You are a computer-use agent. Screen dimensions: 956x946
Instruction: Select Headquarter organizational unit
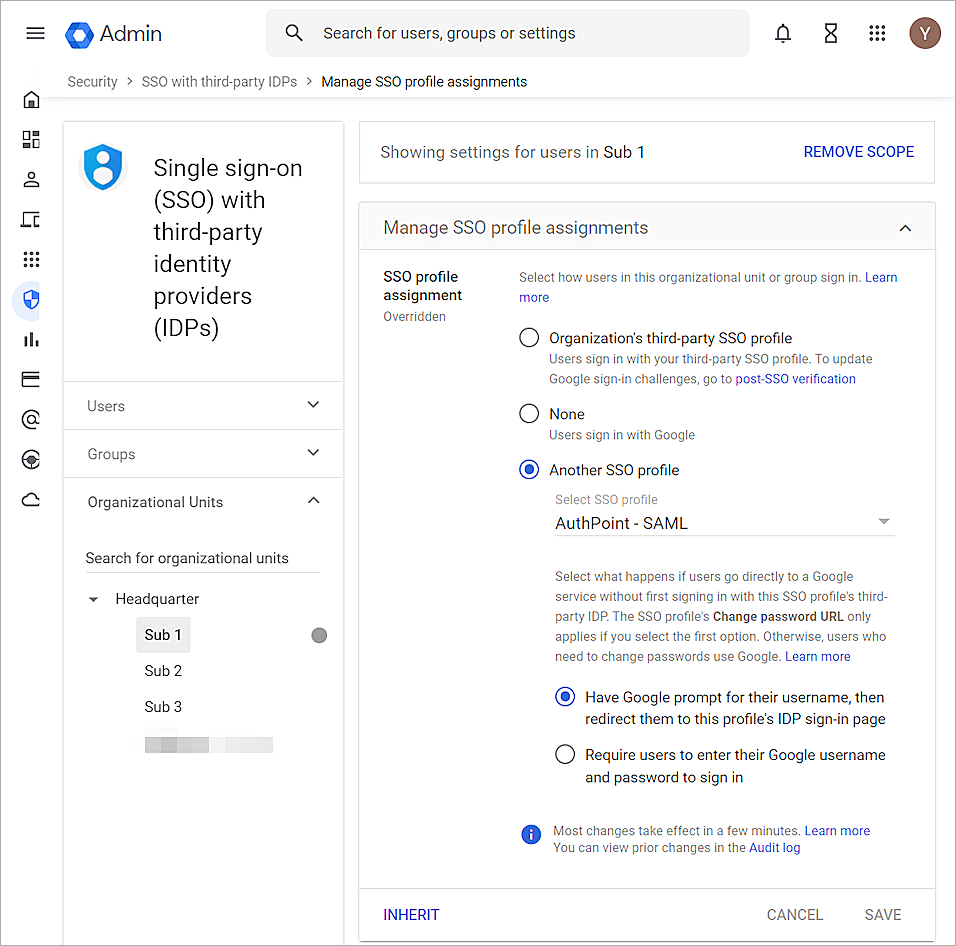pos(157,599)
